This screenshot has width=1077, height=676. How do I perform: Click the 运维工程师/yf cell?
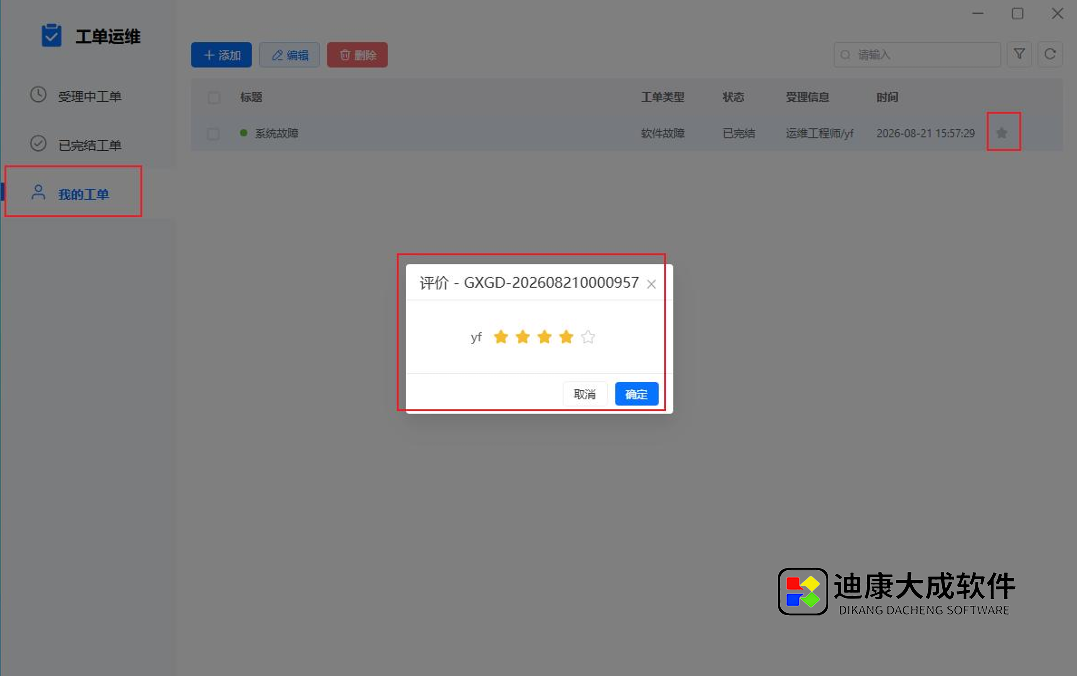[x=819, y=133]
